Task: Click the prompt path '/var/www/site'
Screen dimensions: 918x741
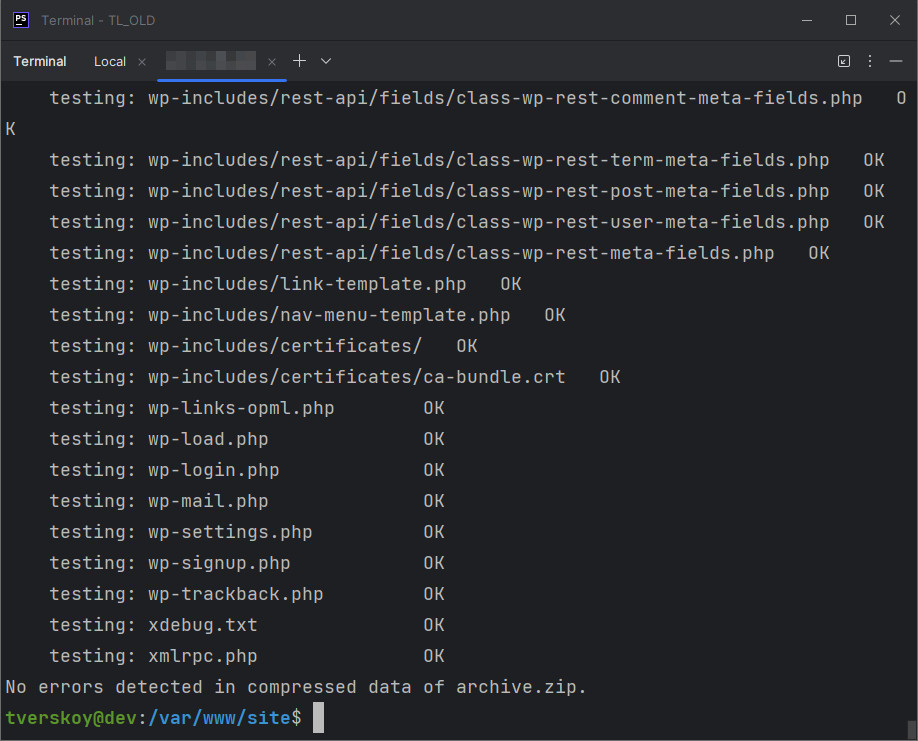Action: click(x=220, y=718)
